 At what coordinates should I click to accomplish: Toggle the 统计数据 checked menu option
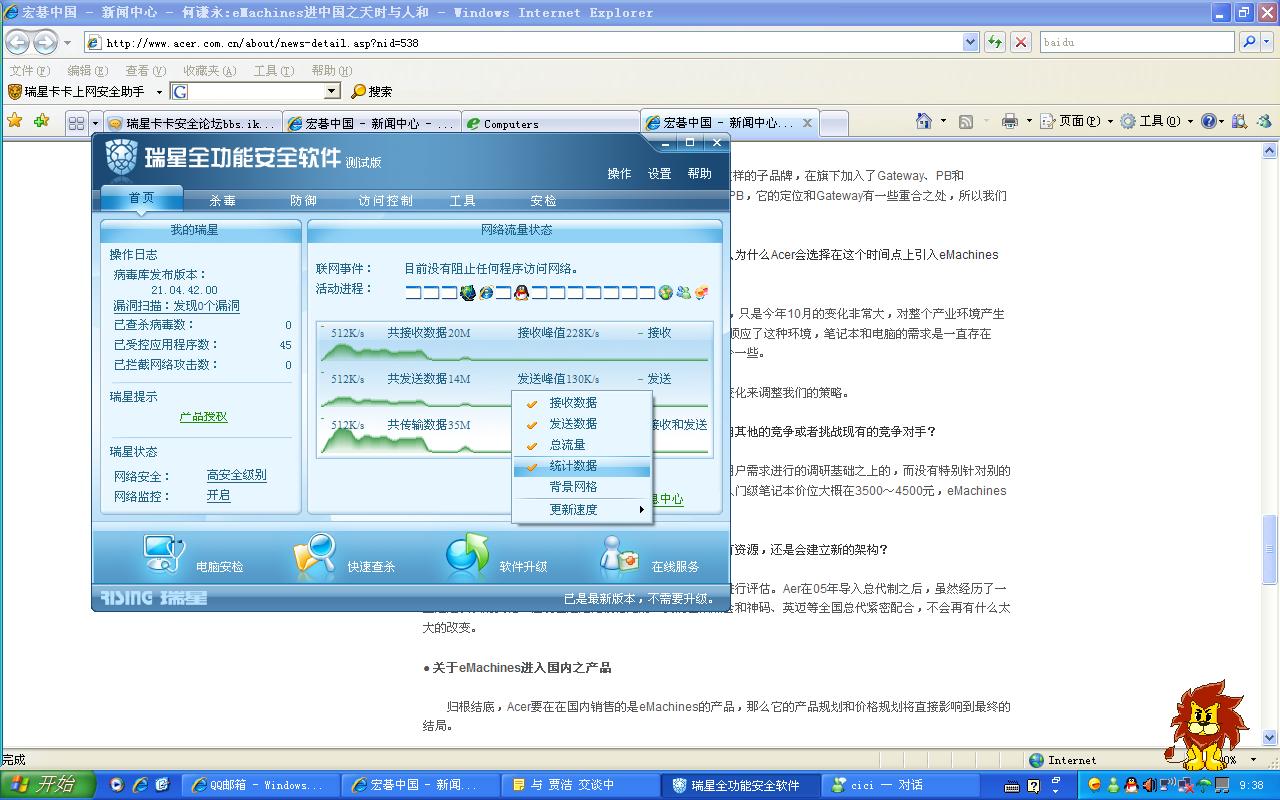[582, 465]
